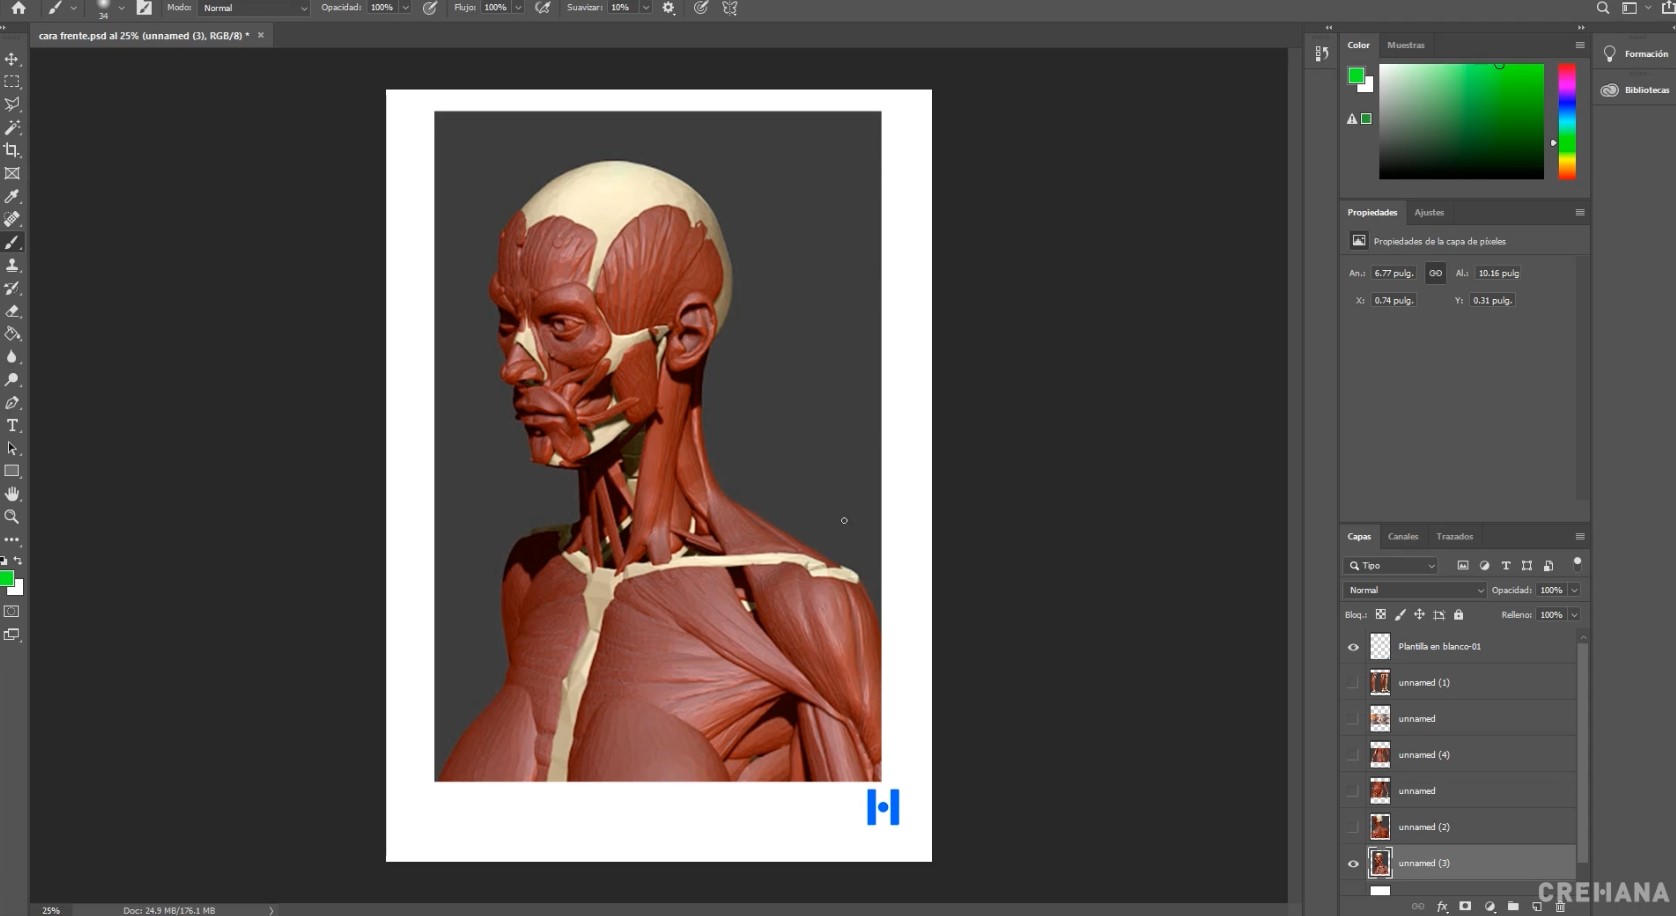Hide the Plantilla en blanco-01 layer

coord(1353,647)
